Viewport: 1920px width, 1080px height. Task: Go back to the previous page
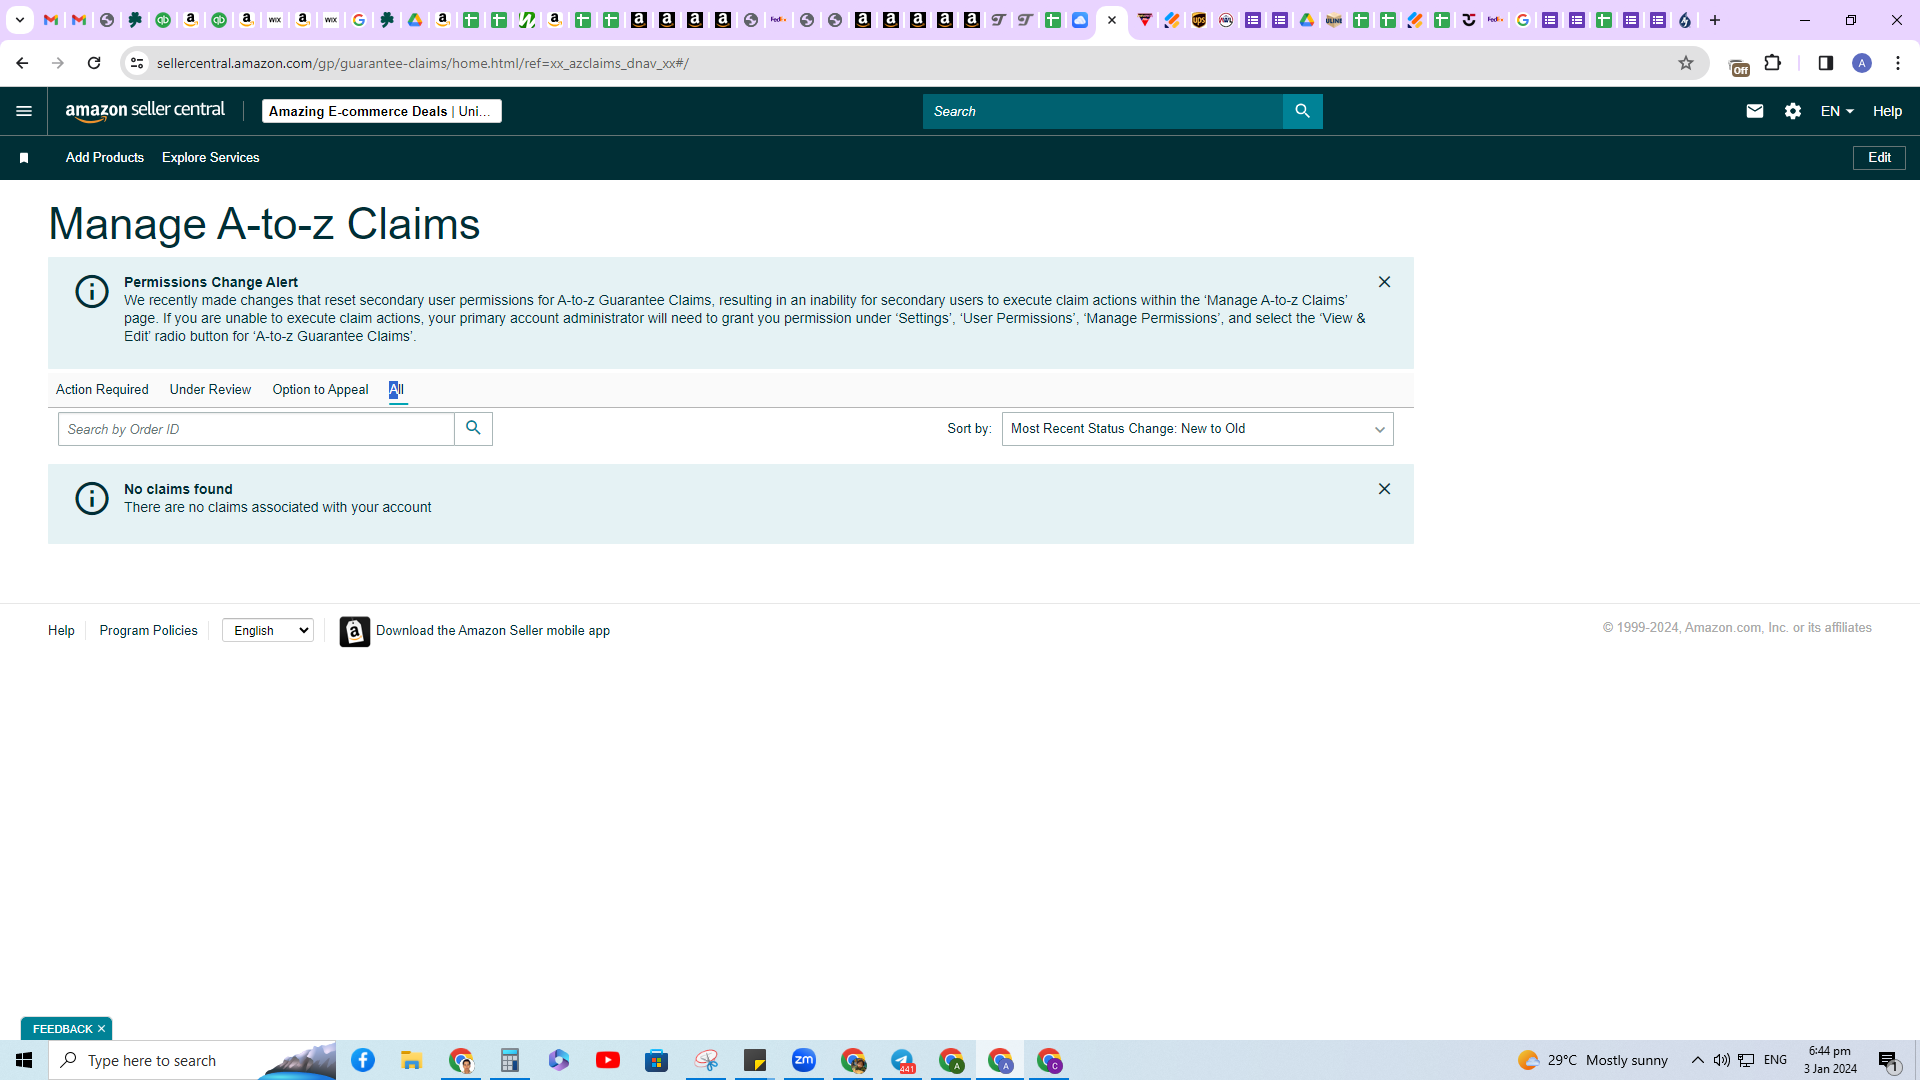coord(22,63)
